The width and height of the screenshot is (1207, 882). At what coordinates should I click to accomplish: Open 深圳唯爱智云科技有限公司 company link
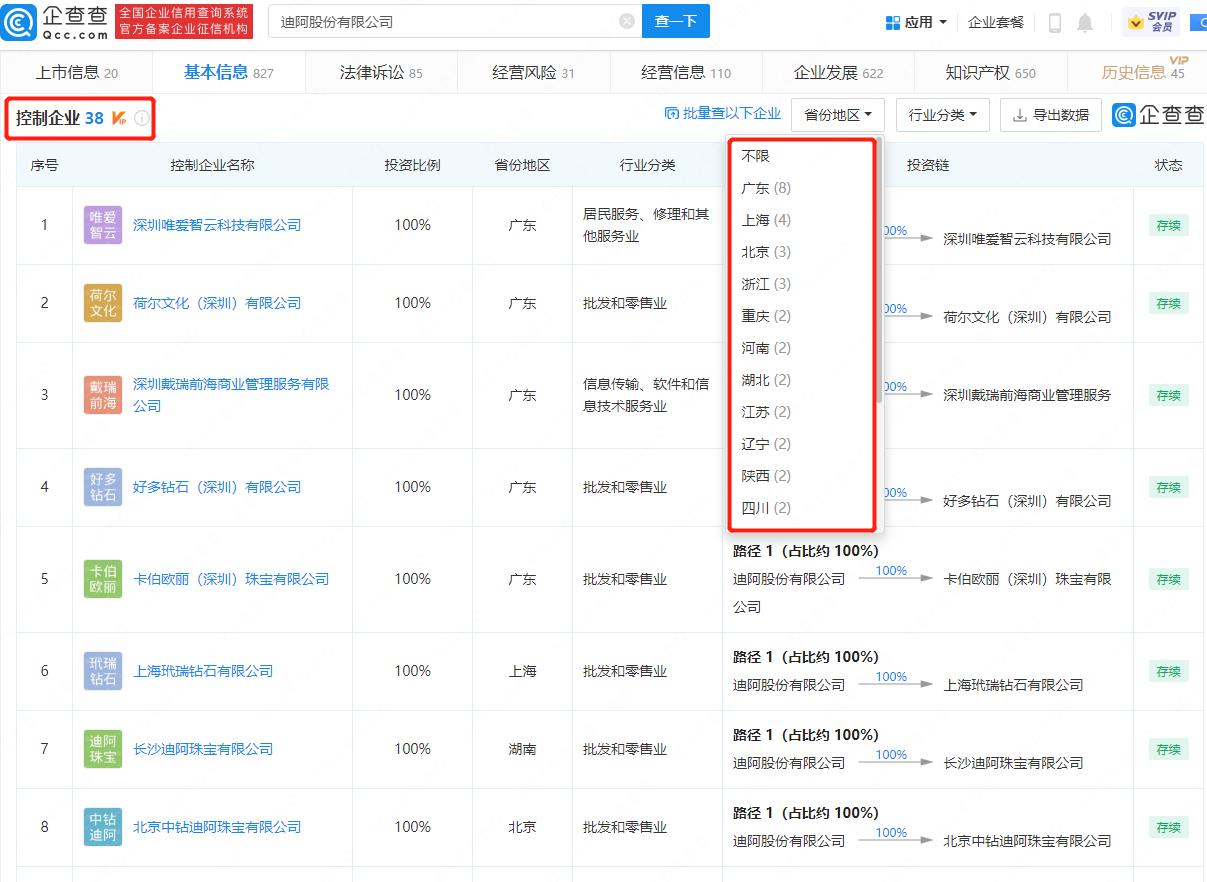217,225
